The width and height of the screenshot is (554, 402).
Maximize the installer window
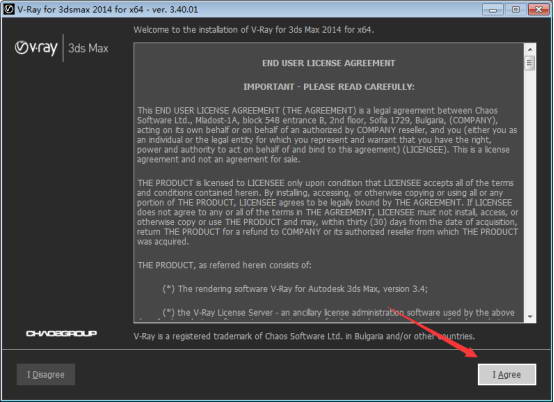(x=516, y=10)
